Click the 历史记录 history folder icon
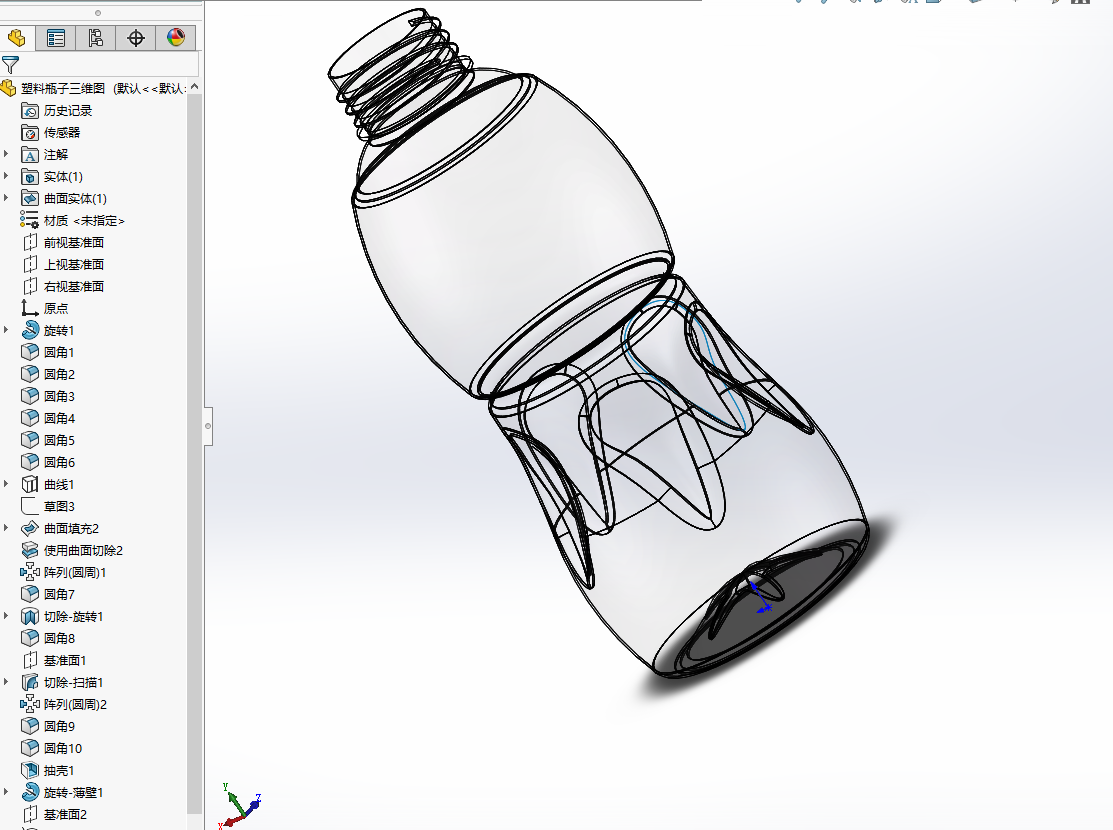The image size is (1113, 830). coord(30,110)
